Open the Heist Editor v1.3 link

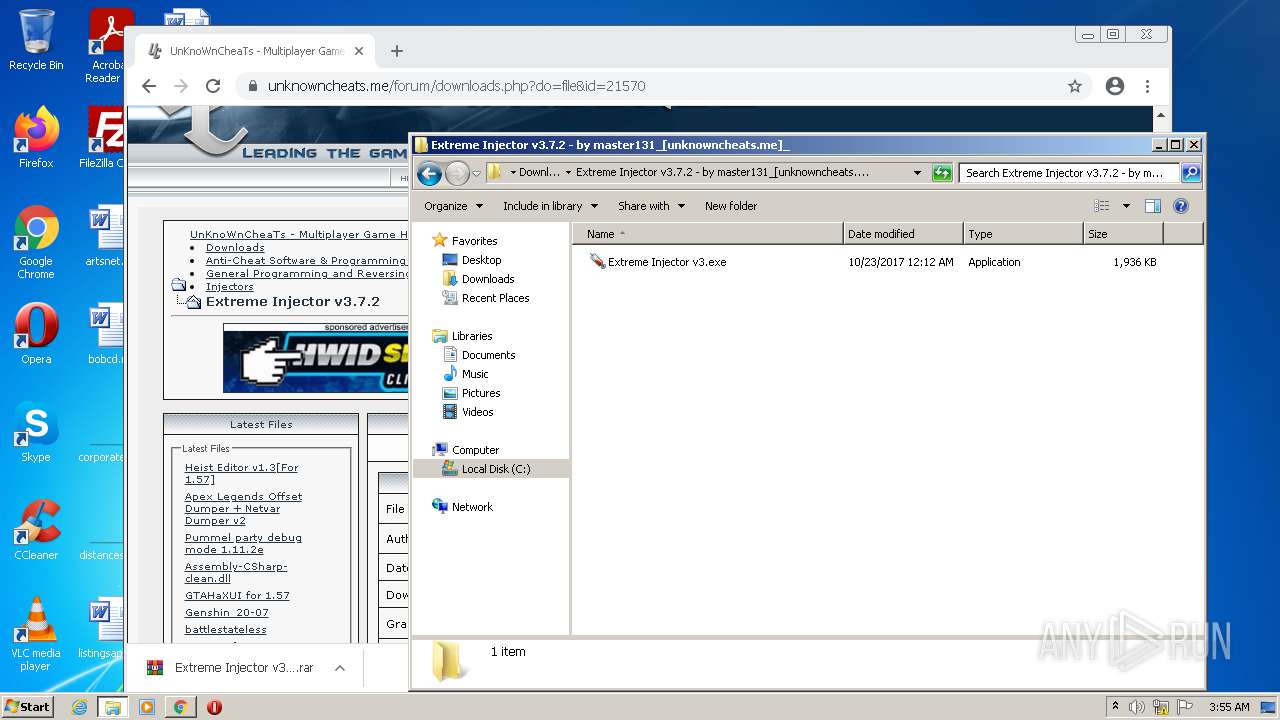pos(241,473)
